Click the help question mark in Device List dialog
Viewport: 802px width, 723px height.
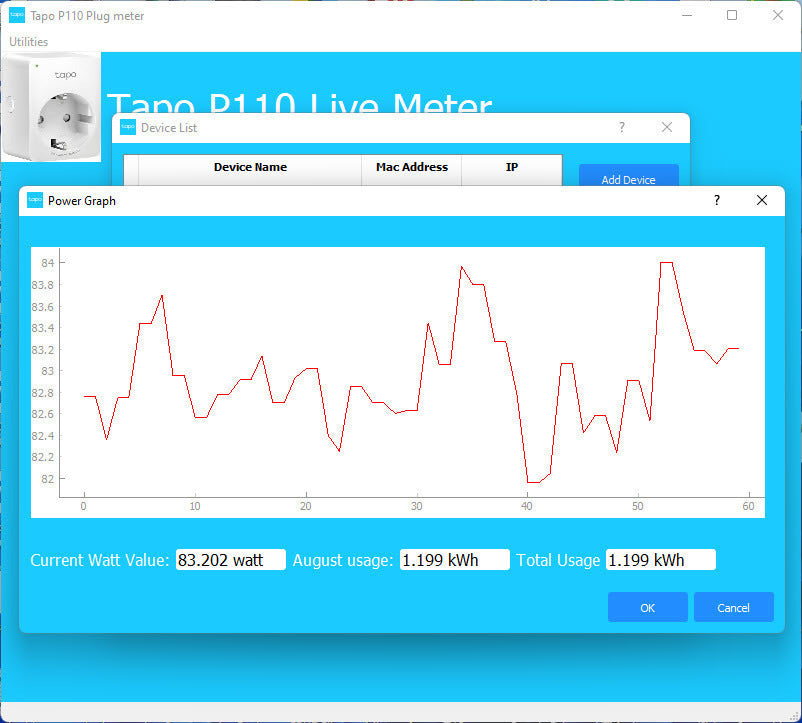tap(622, 127)
